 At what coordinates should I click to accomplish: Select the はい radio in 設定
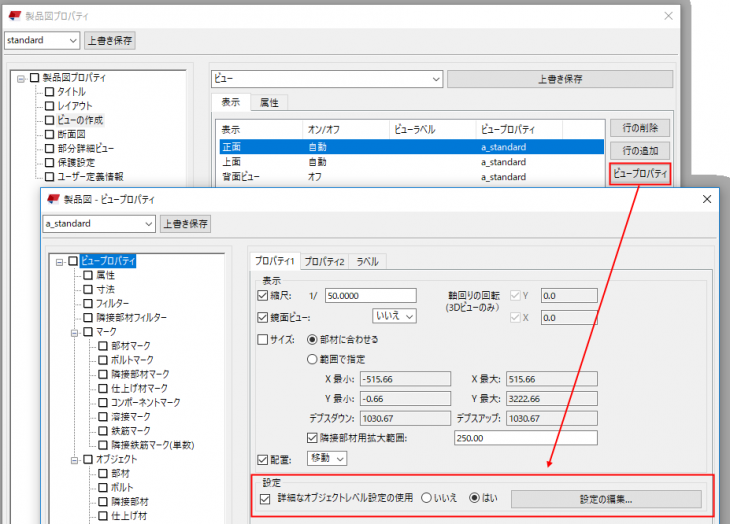coord(474,498)
